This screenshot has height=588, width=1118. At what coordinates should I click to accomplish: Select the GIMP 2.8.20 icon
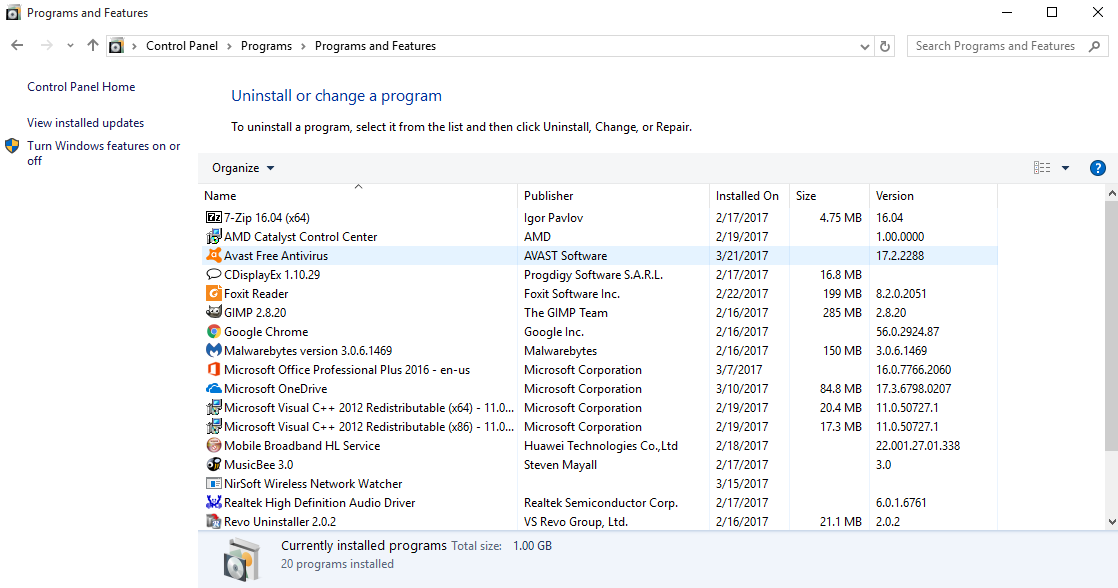(x=213, y=313)
